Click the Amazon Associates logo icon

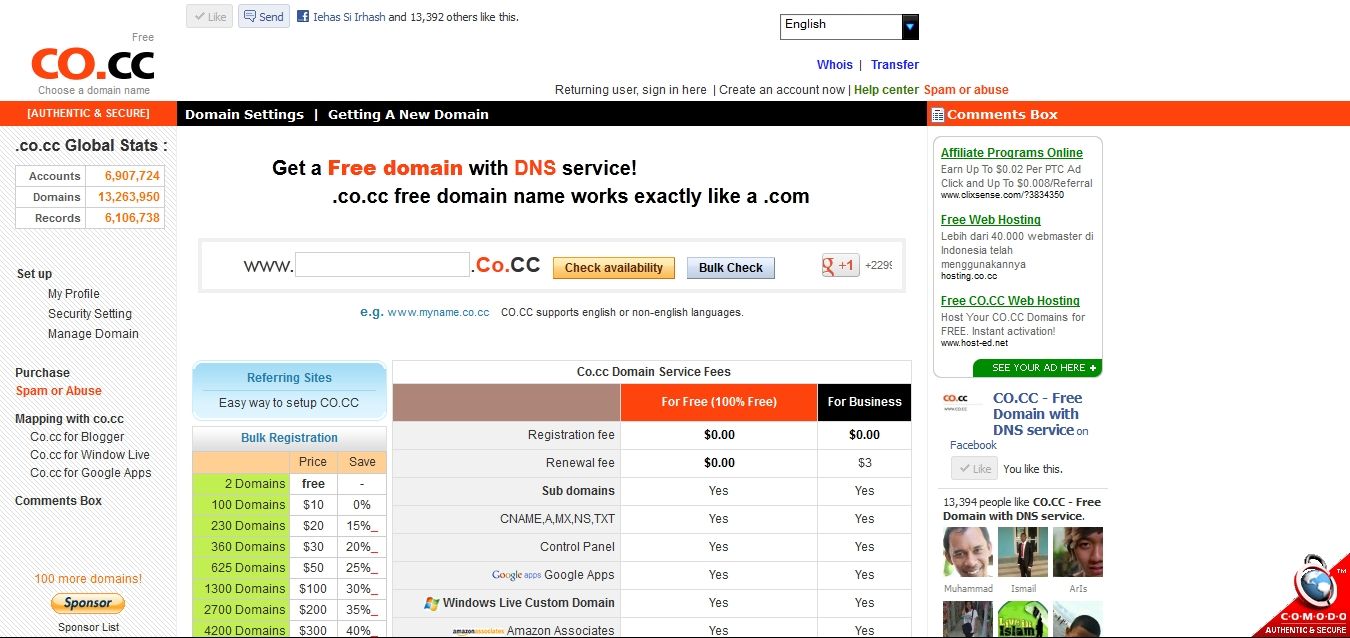point(477,631)
